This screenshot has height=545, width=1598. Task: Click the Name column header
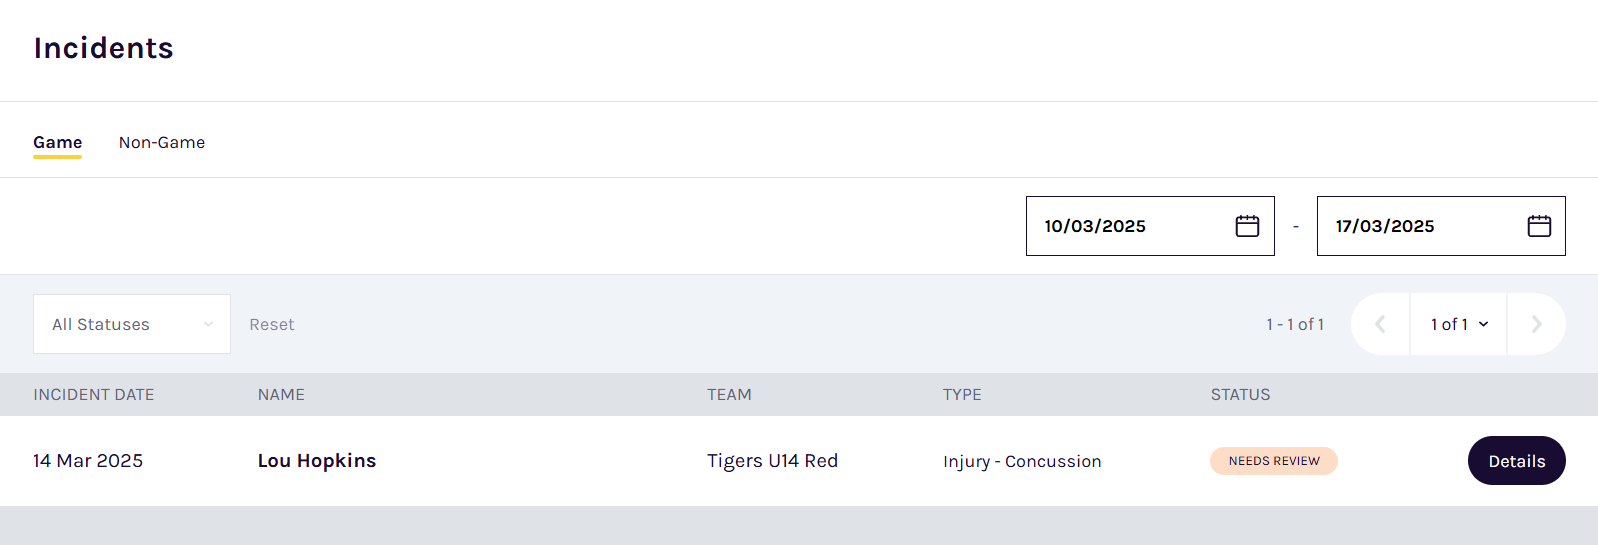pos(281,395)
